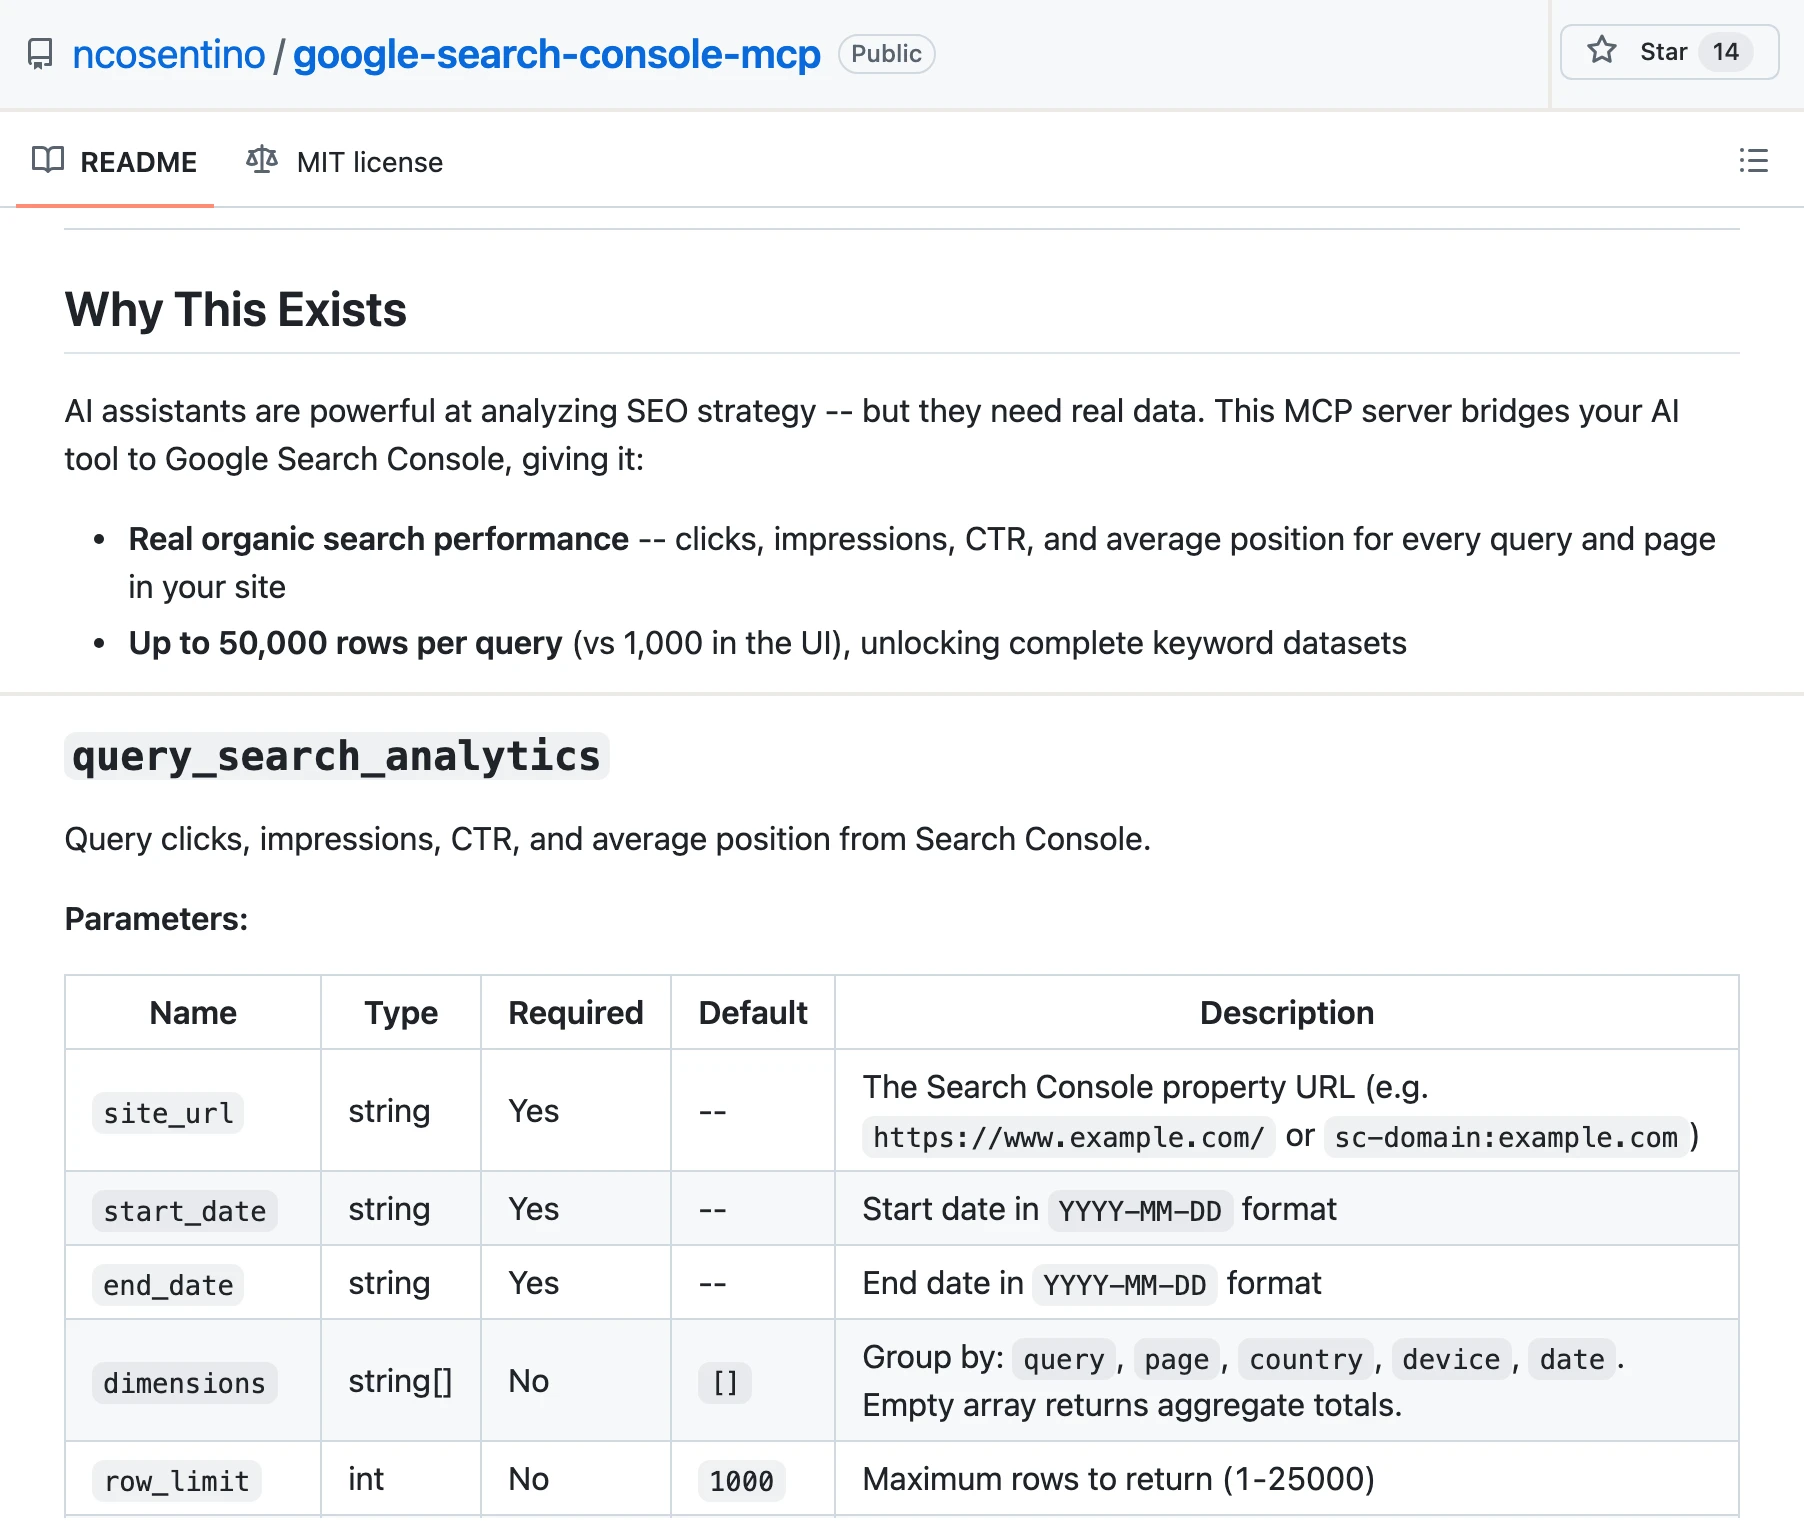Click the balance scale license icon

click(262, 160)
